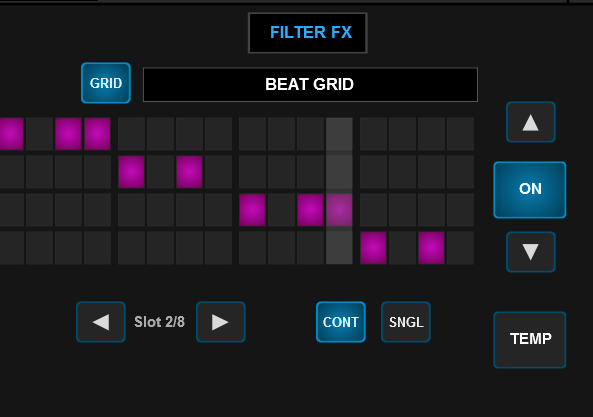The height and width of the screenshot is (417, 593).
Task: Disable highlighted magenta cell in third row
Action: [x=339, y=210]
